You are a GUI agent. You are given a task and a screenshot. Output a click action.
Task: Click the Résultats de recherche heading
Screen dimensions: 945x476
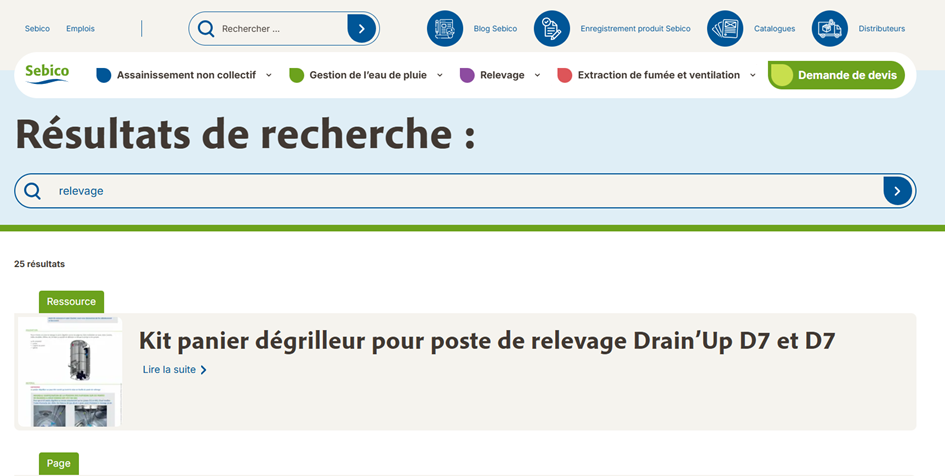point(245,134)
